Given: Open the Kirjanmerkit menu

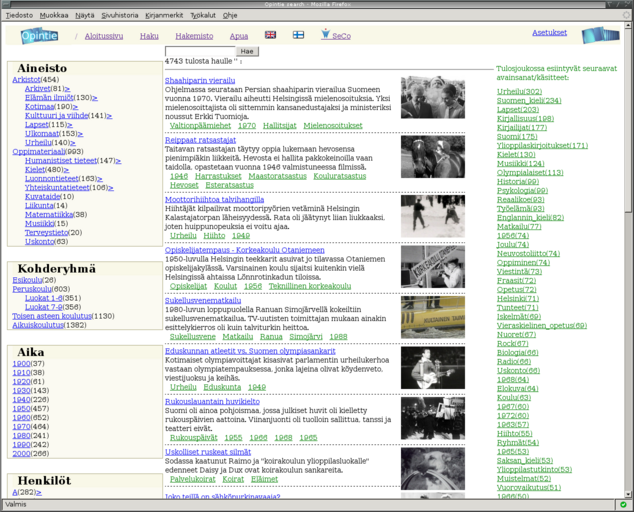Looking at the screenshot, I should point(164,15).
